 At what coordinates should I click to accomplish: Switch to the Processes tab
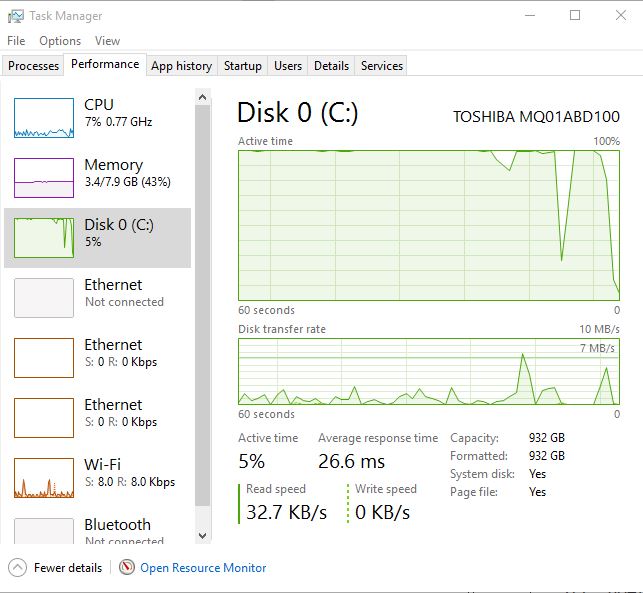click(33, 66)
